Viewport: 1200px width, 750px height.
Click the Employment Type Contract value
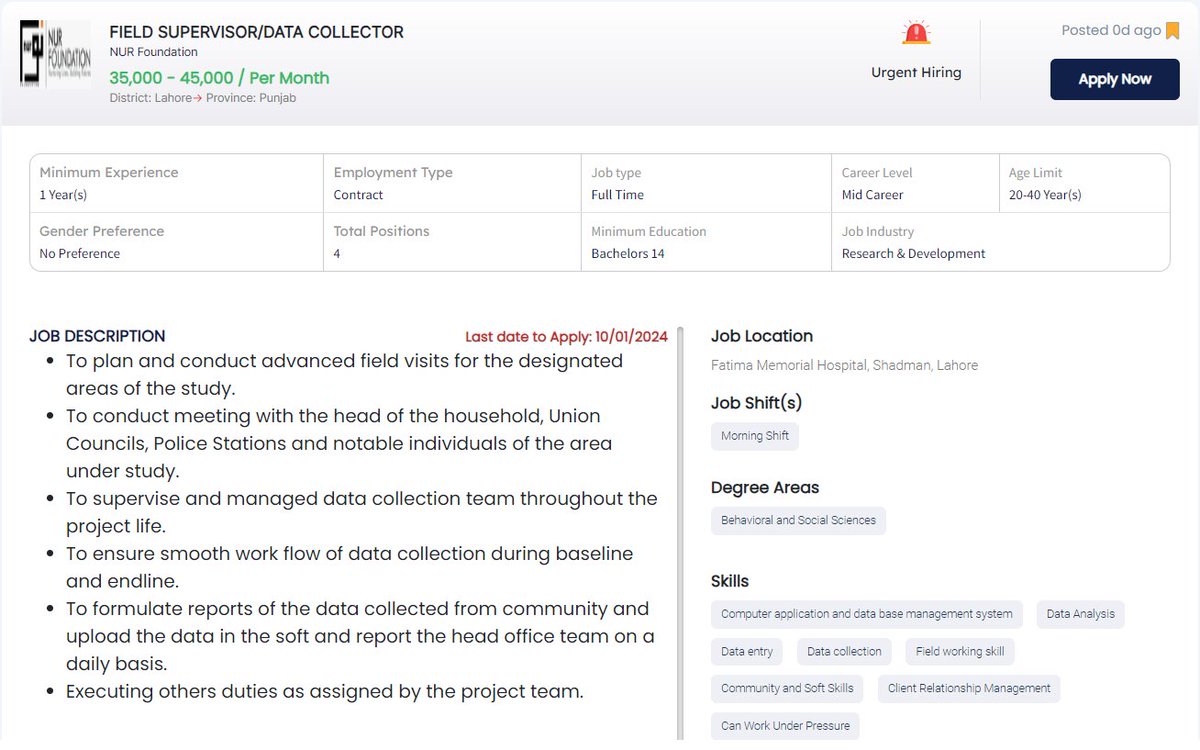tap(358, 195)
